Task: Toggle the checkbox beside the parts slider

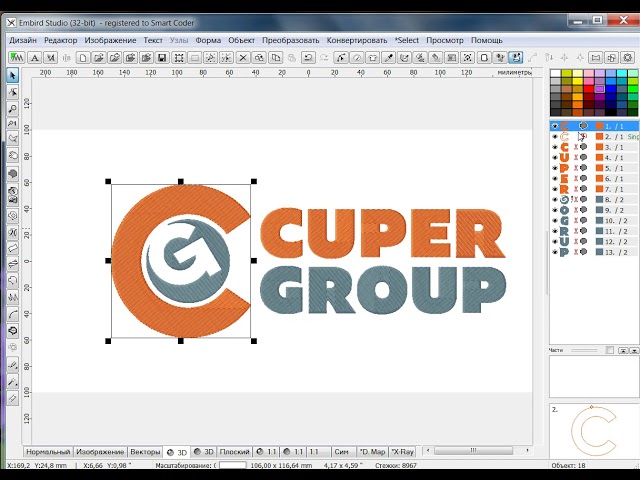Action: pos(609,350)
